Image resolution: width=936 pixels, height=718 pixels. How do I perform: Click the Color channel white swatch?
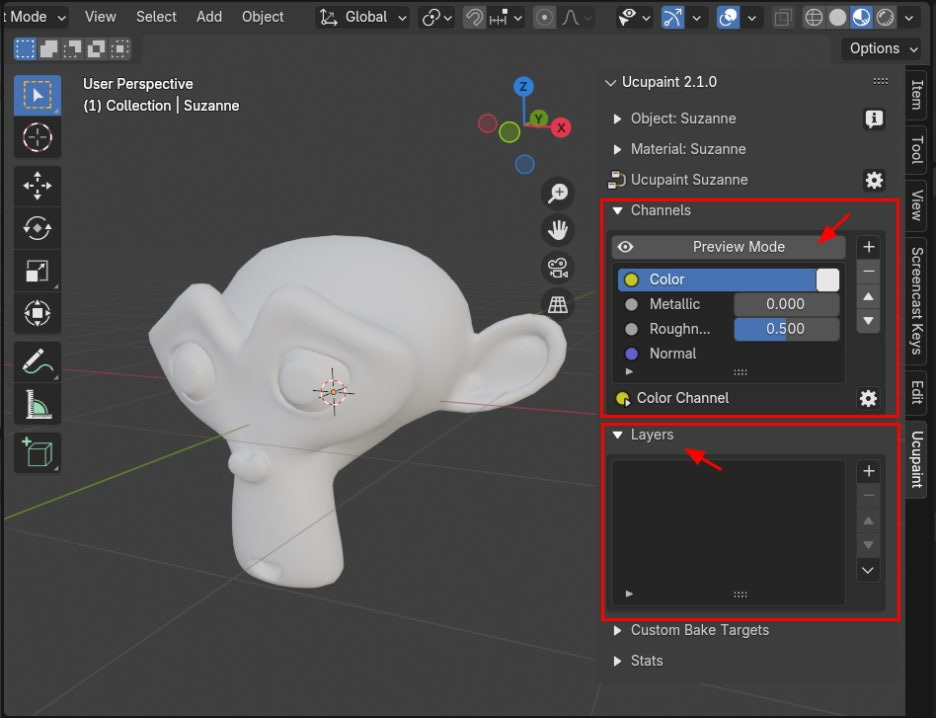827,279
